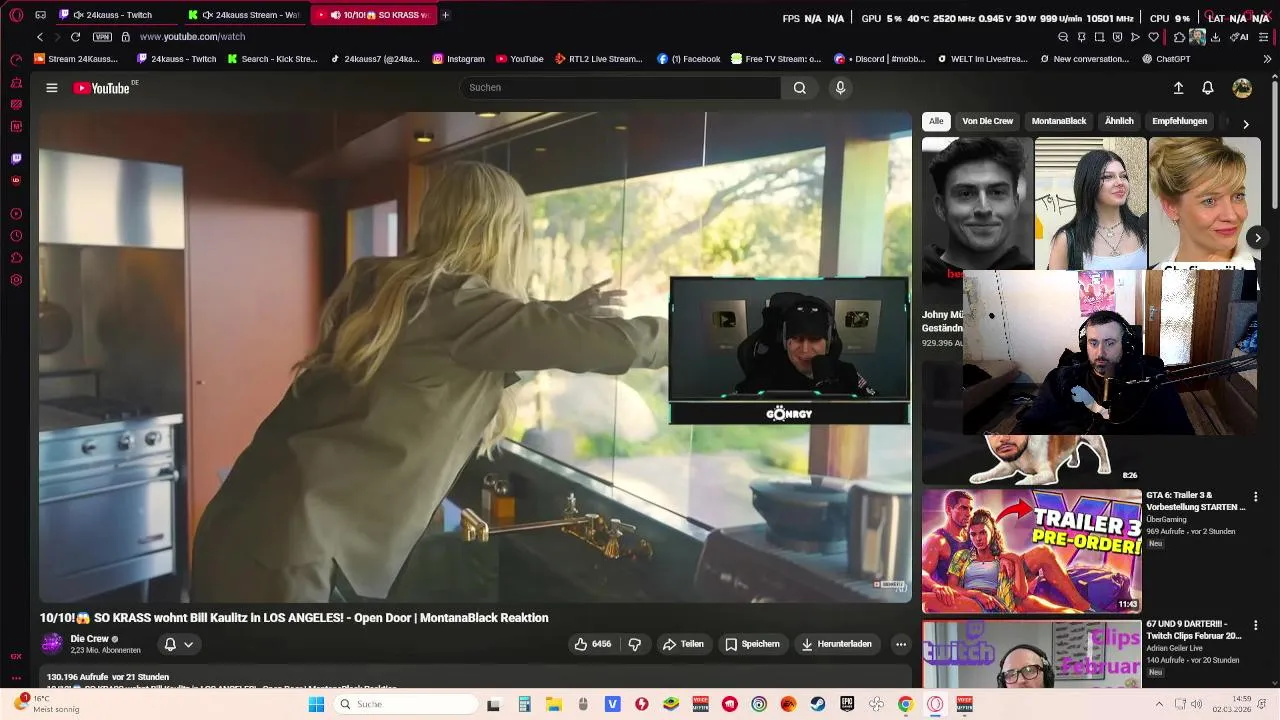Image resolution: width=1280 pixels, height=720 pixels.
Task: Start voice search with microphone icon
Action: point(840,88)
